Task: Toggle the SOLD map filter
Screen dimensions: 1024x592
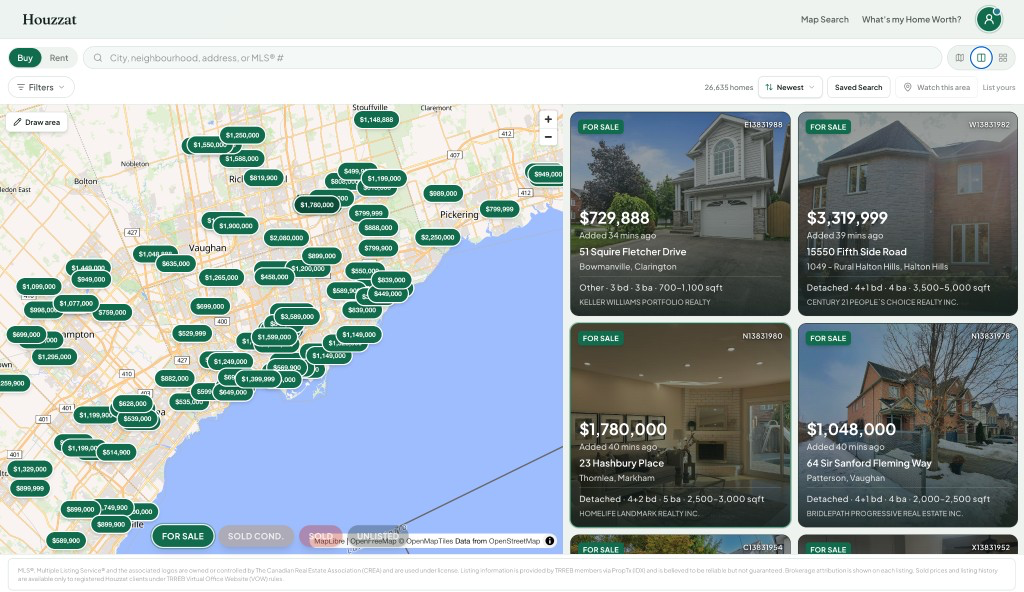Action: pos(321,536)
